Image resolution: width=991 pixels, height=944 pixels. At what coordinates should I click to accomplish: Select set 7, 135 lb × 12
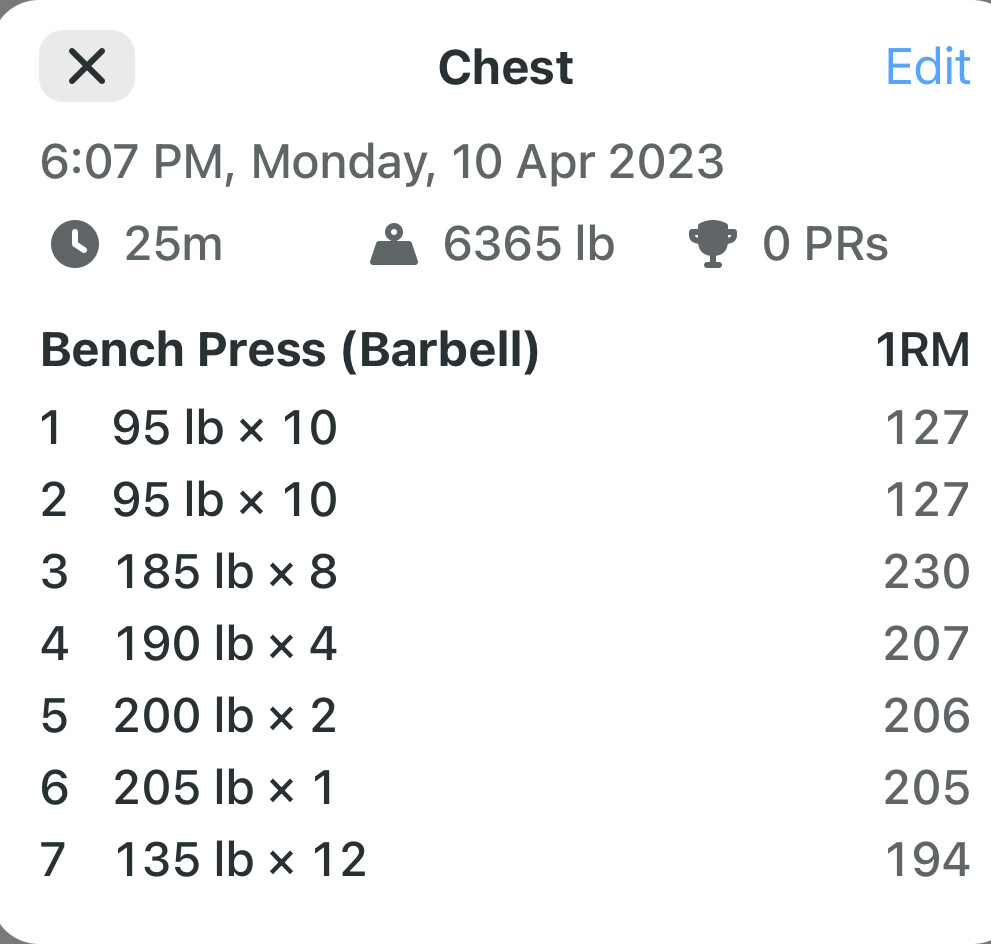tap(505, 860)
